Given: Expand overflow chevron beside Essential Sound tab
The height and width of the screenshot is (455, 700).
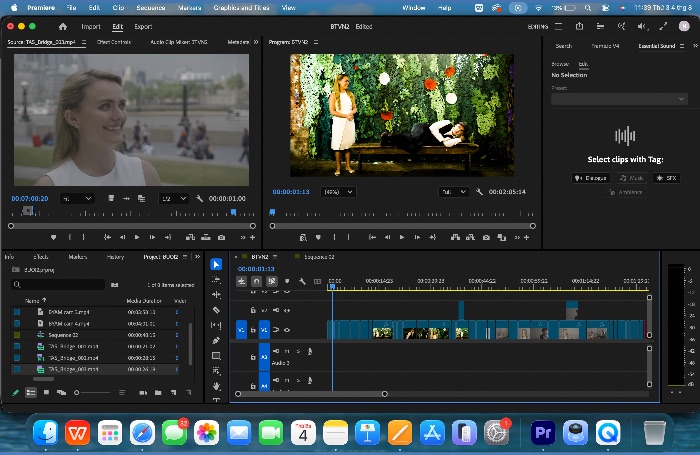Looking at the screenshot, I should (695, 46).
